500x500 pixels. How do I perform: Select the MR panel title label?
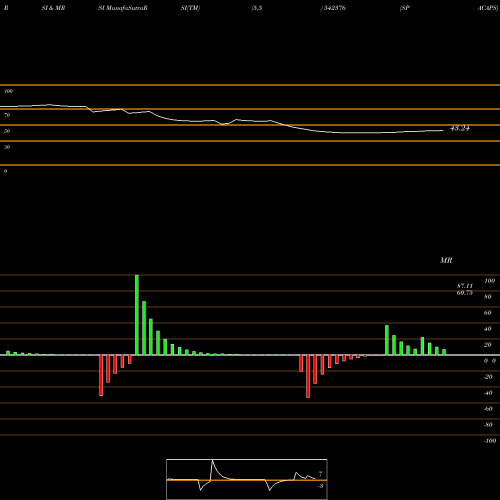(x=446, y=260)
